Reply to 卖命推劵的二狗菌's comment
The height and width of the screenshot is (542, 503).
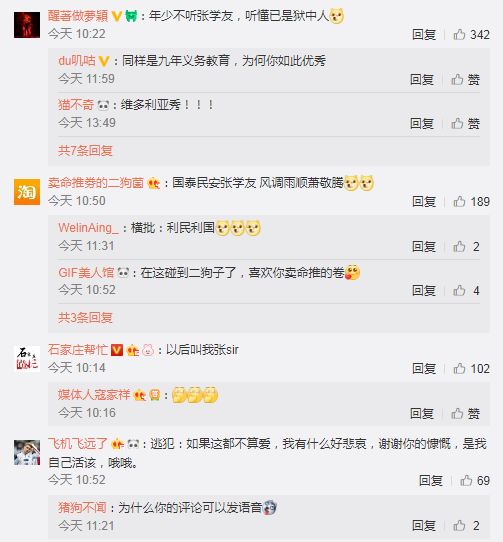[x=424, y=202]
